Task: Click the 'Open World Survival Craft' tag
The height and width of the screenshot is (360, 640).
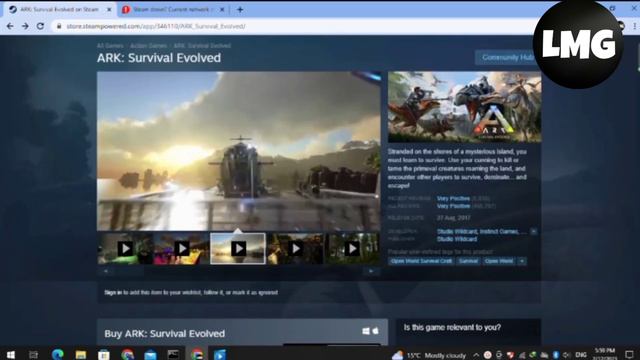Action: tap(421, 261)
